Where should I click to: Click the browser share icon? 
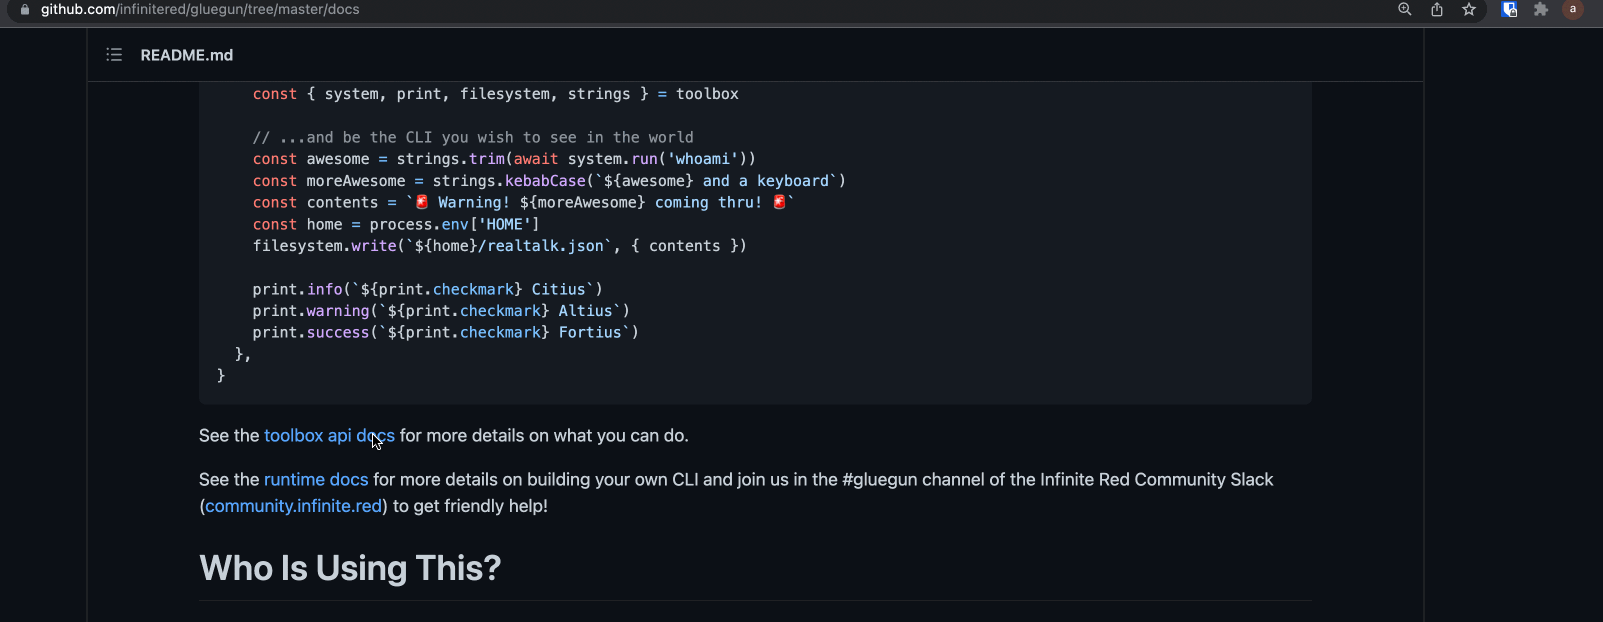pyautogui.click(x=1436, y=9)
